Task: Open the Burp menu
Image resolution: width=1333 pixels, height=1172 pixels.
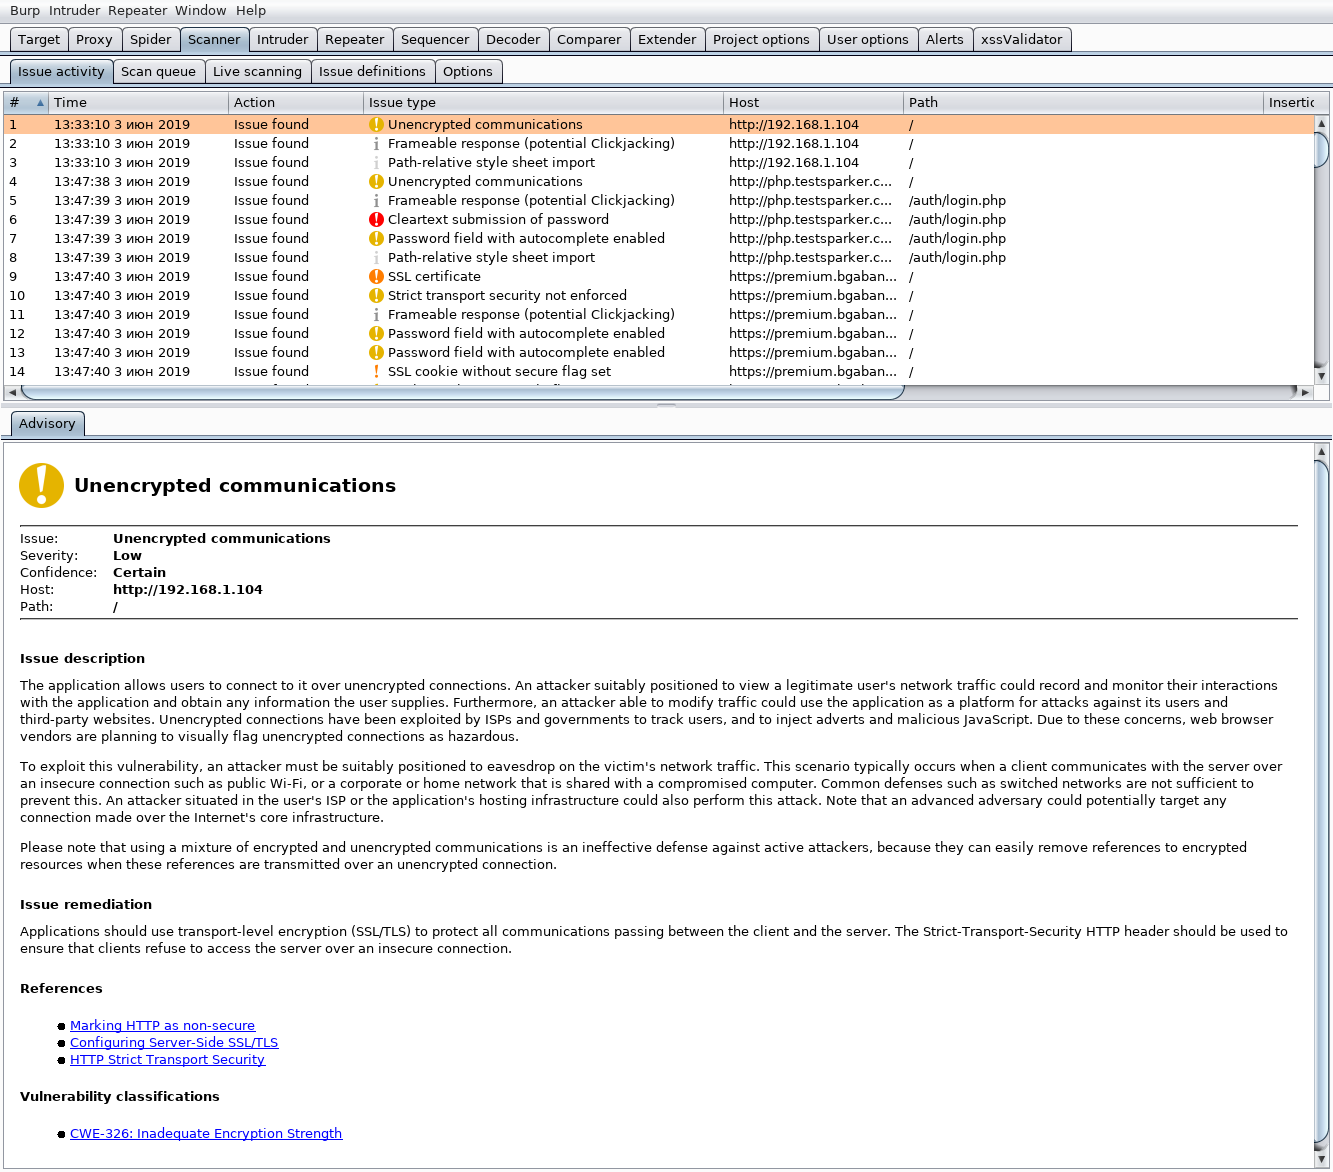Action: click(x=25, y=11)
